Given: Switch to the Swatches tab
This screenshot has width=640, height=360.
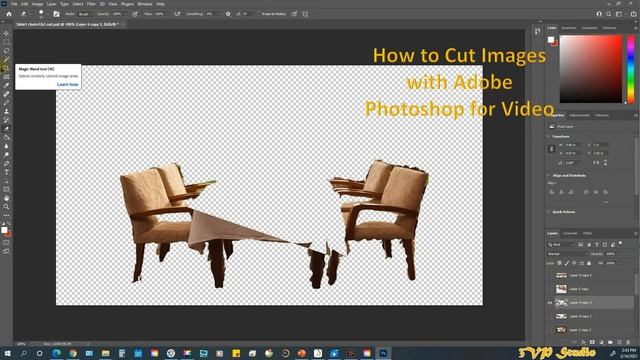Looking at the screenshot, I should [x=569, y=28].
